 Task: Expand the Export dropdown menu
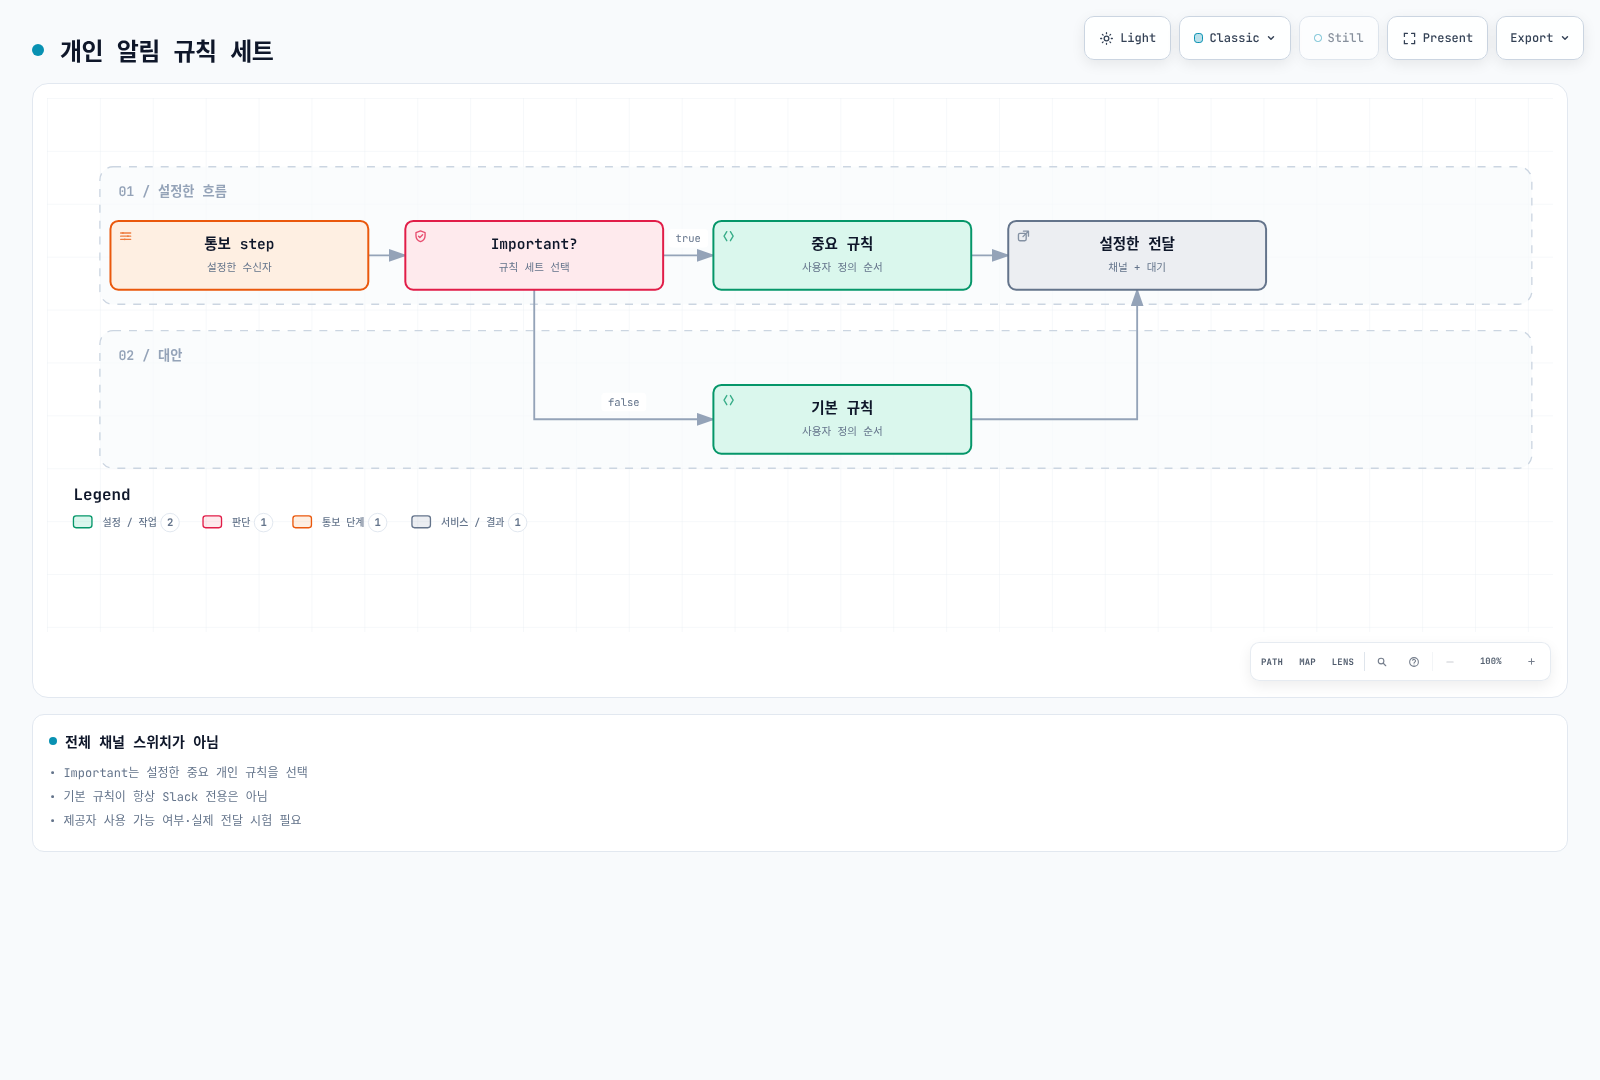[x=1540, y=38]
